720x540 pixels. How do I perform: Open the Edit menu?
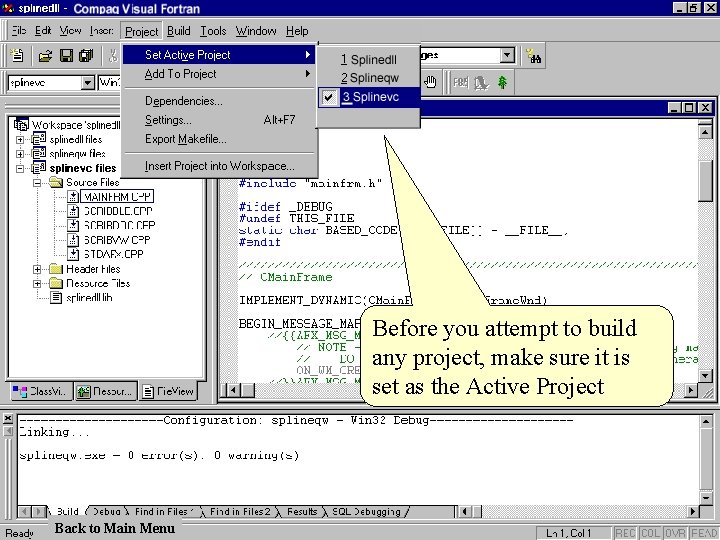coord(43,31)
